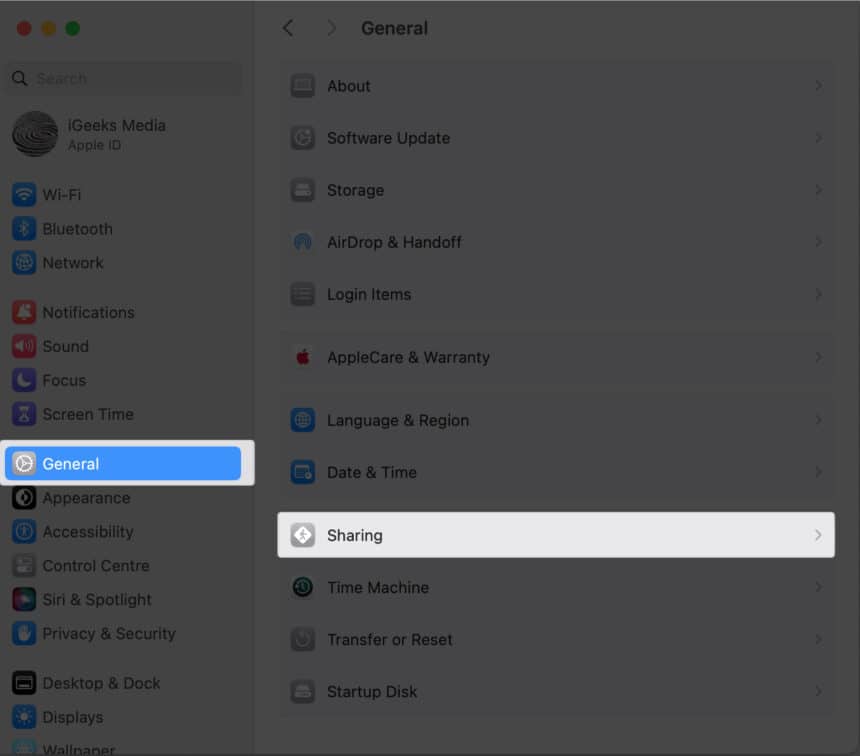Viewport: 860px width, 756px height.
Task: Select the Screen Time hourglass icon
Action: (23, 414)
